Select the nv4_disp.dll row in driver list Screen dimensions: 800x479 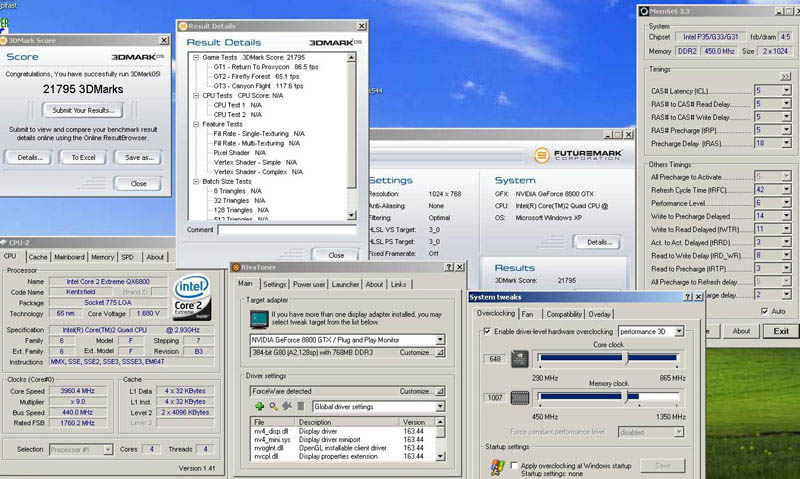342,431
